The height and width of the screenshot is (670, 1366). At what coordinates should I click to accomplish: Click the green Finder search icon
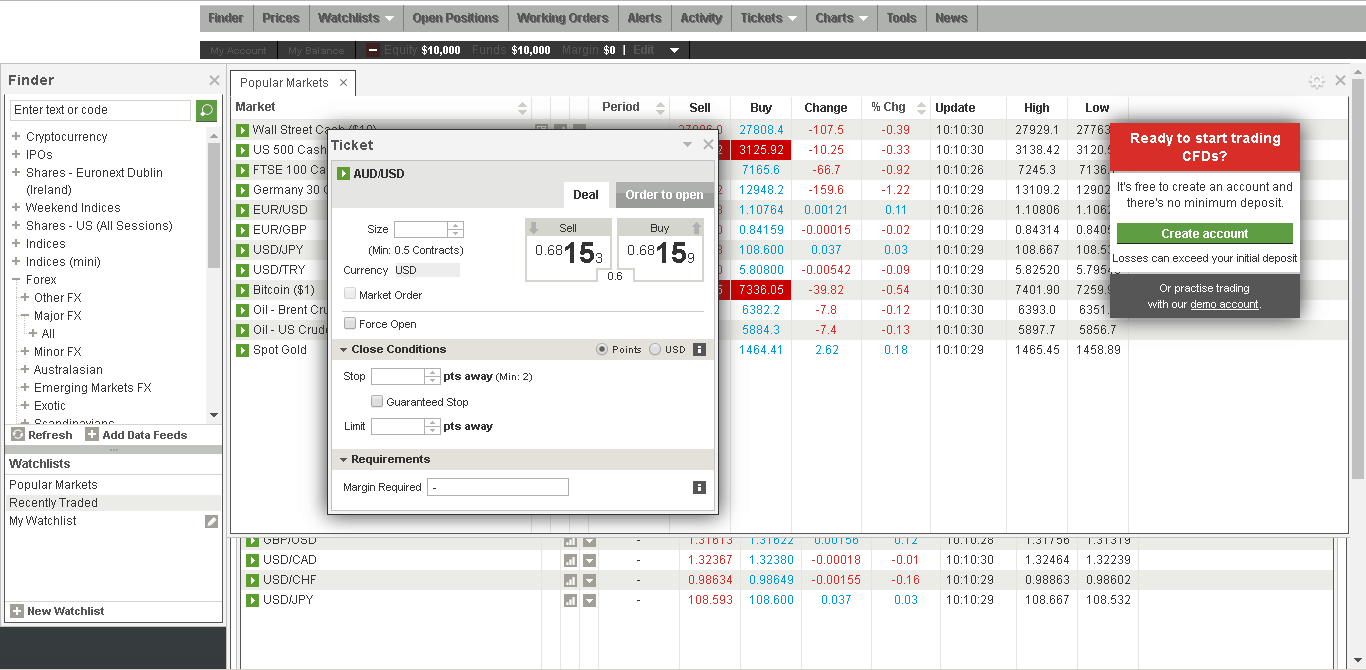[206, 110]
